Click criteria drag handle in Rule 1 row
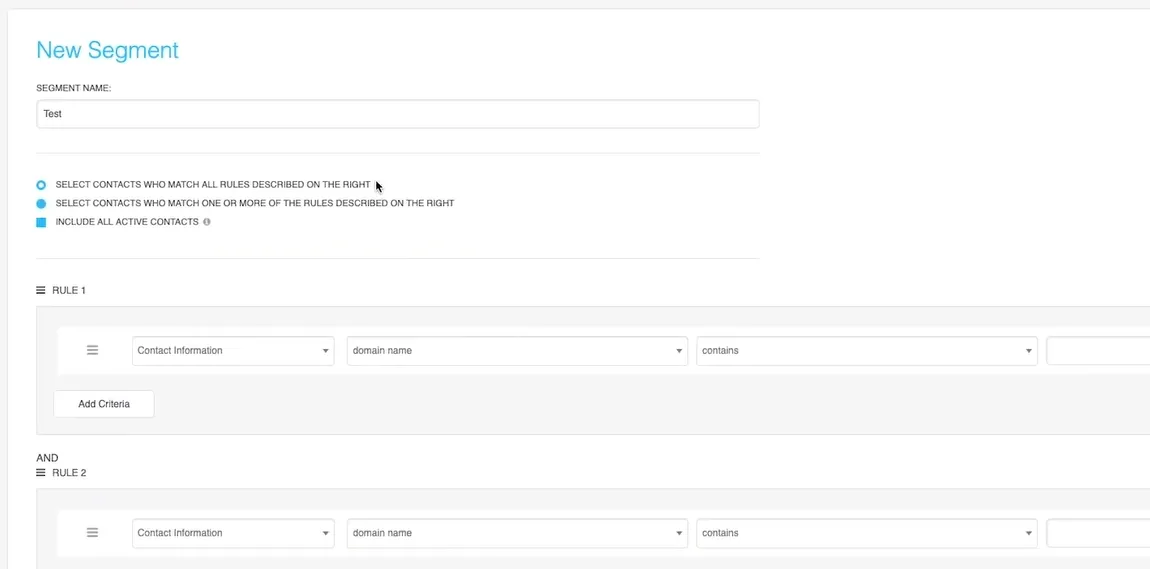Screen dimensions: 1150x569 coord(92,350)
